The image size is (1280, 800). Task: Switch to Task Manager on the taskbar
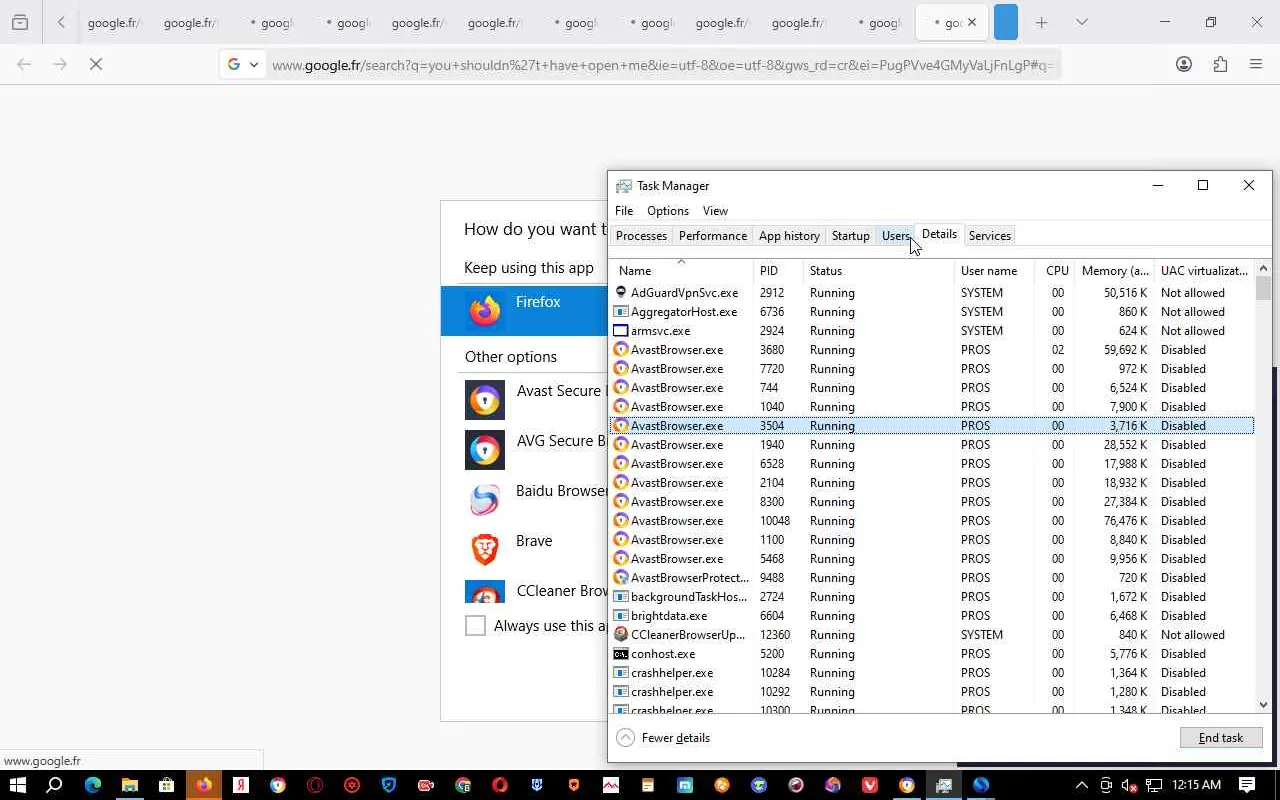(x=943, y=785)
